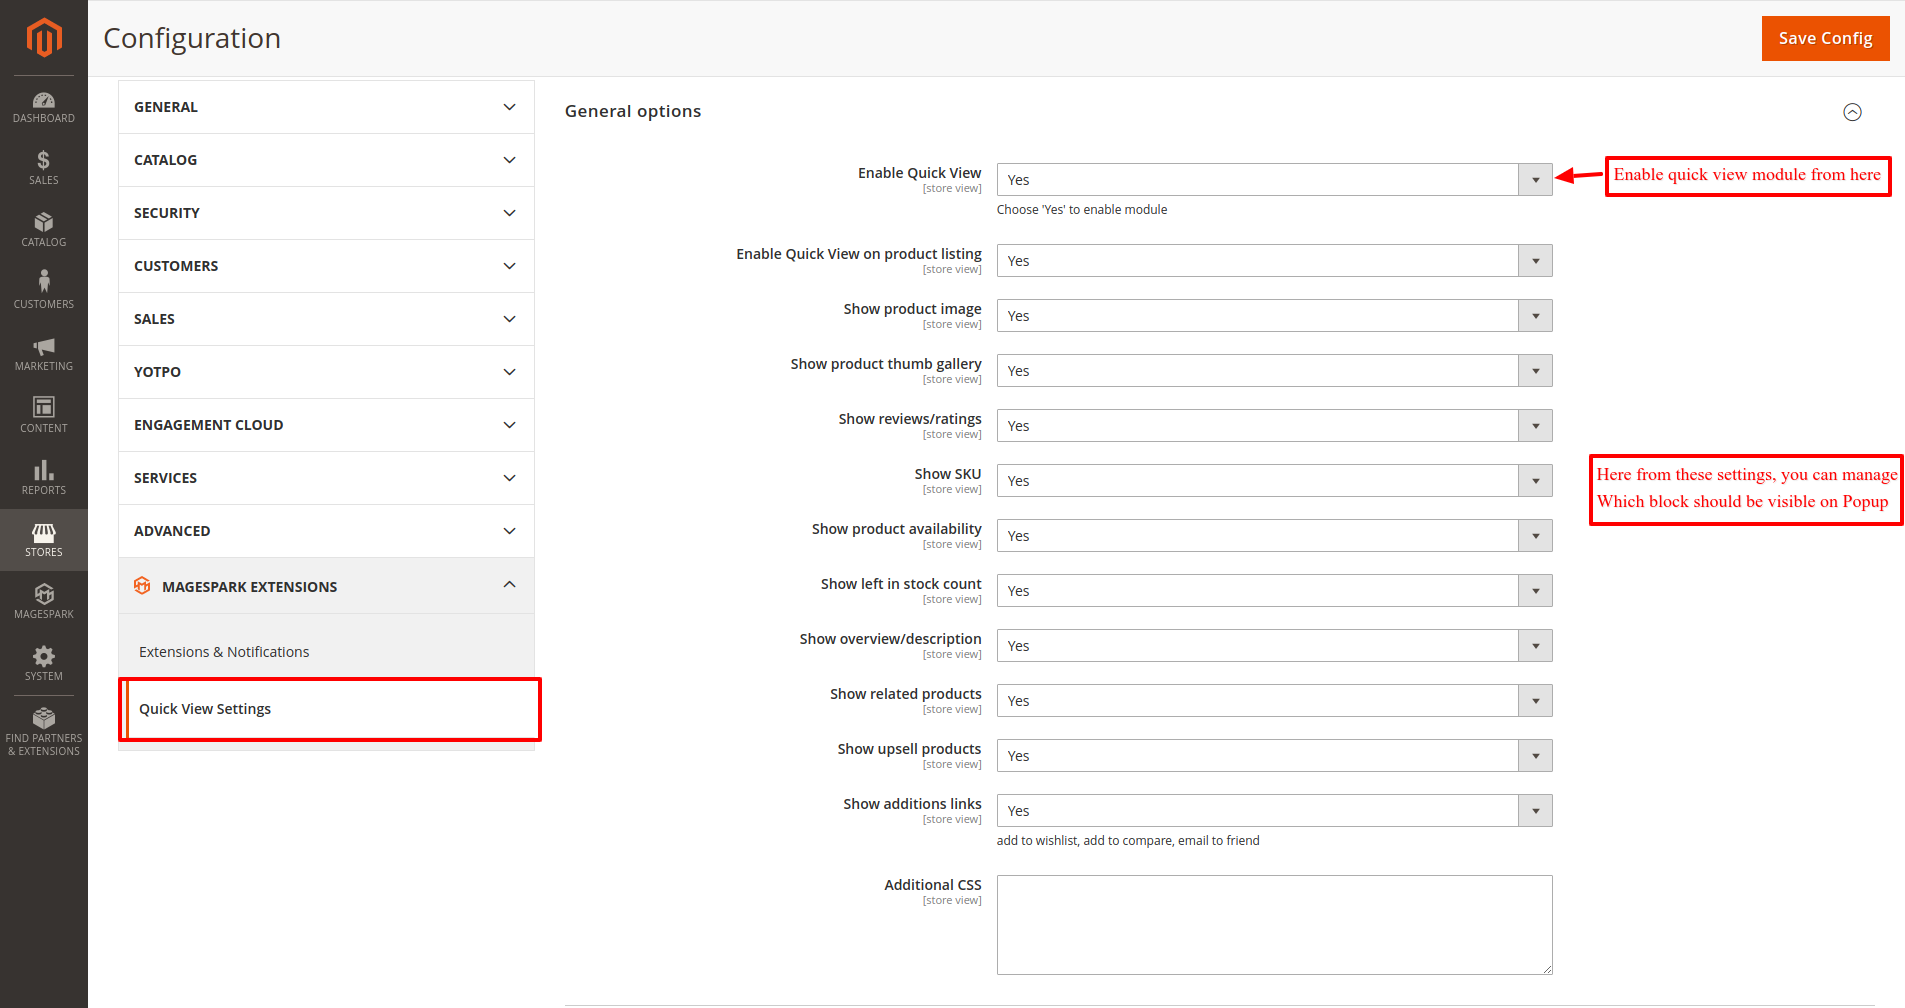This screenshot has height=1008, width=1905.
Task: Open the System gear icon
Action: (x=44, y=656)
